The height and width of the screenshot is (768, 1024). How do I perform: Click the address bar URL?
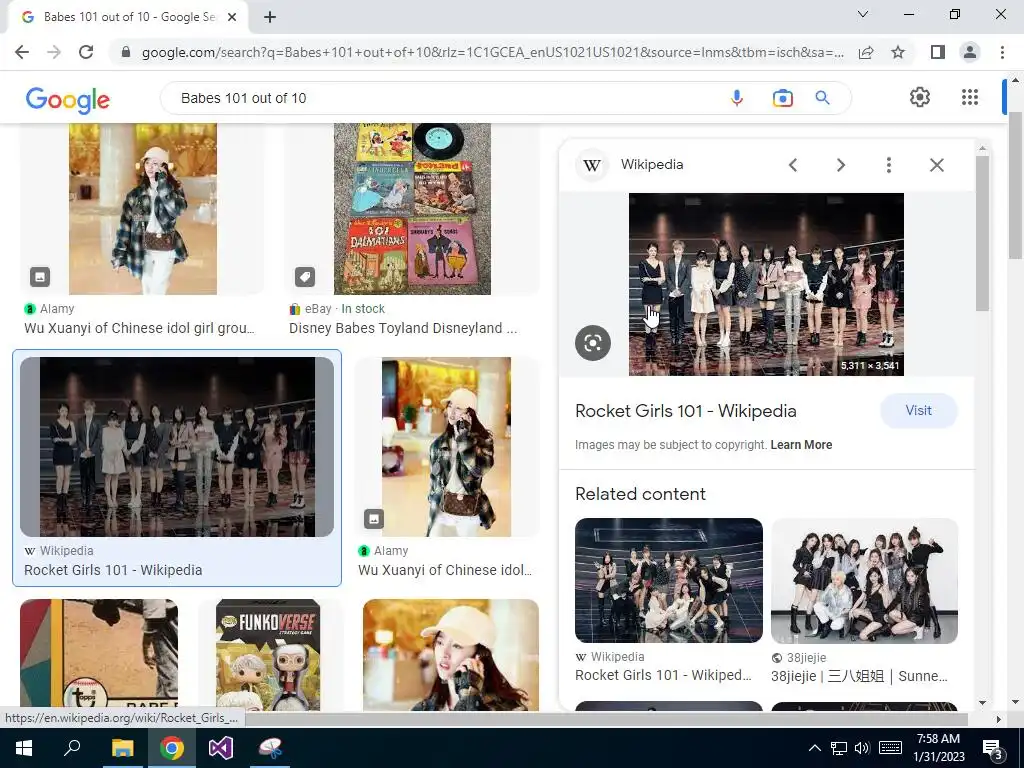[492, 52]
